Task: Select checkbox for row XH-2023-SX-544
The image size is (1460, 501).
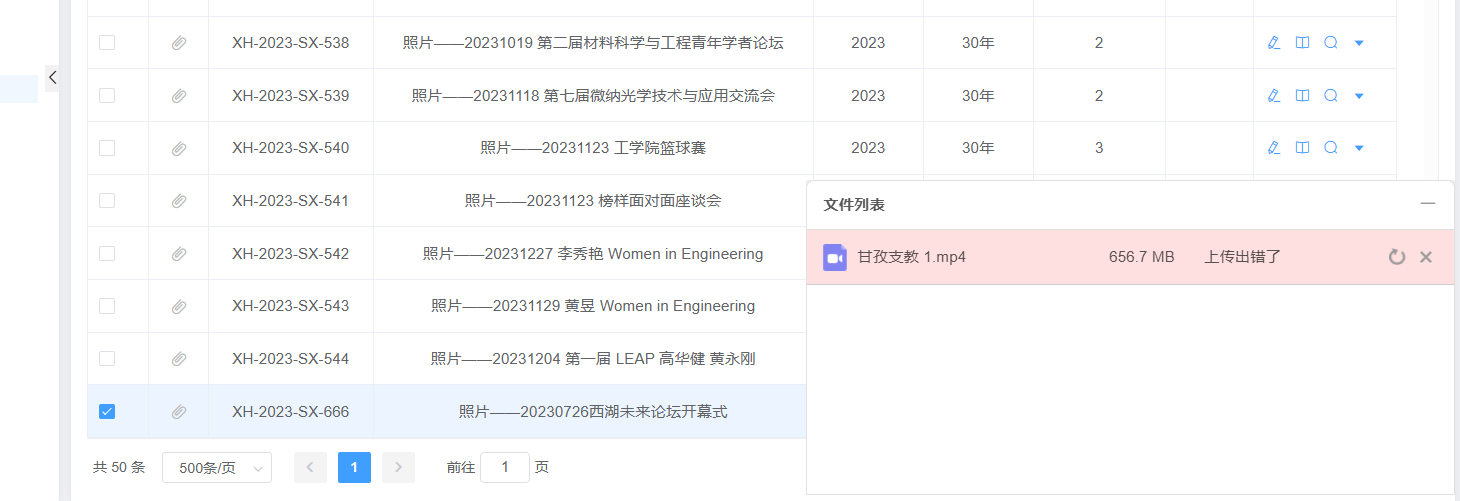Action: 107,358
